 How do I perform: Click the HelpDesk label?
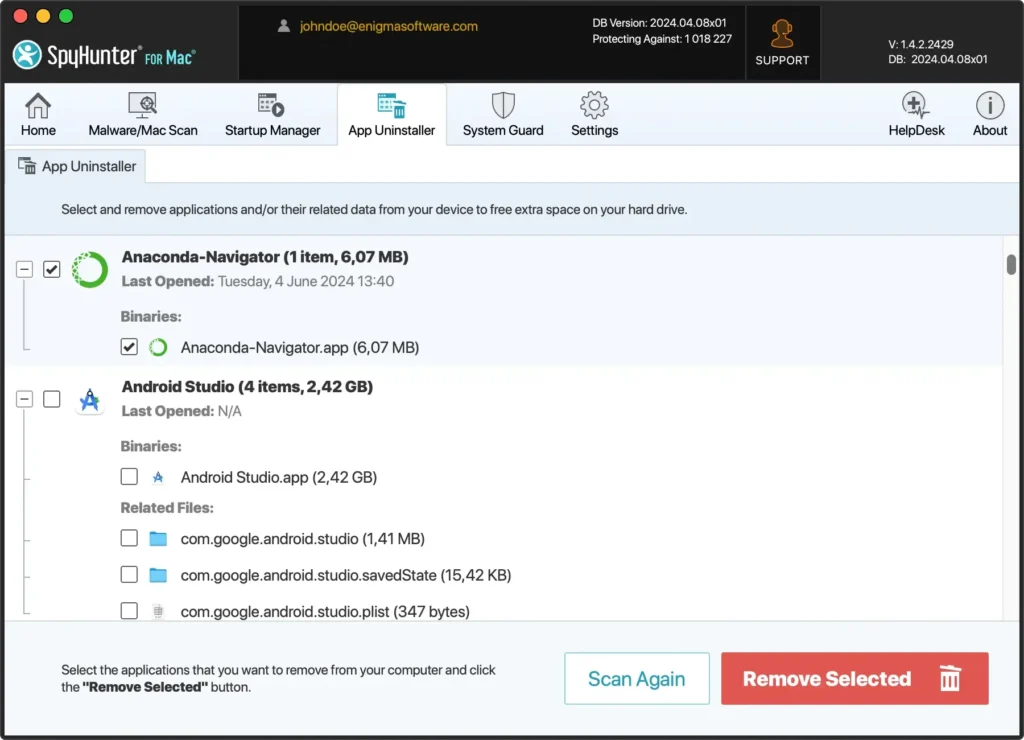coord(916,130)
